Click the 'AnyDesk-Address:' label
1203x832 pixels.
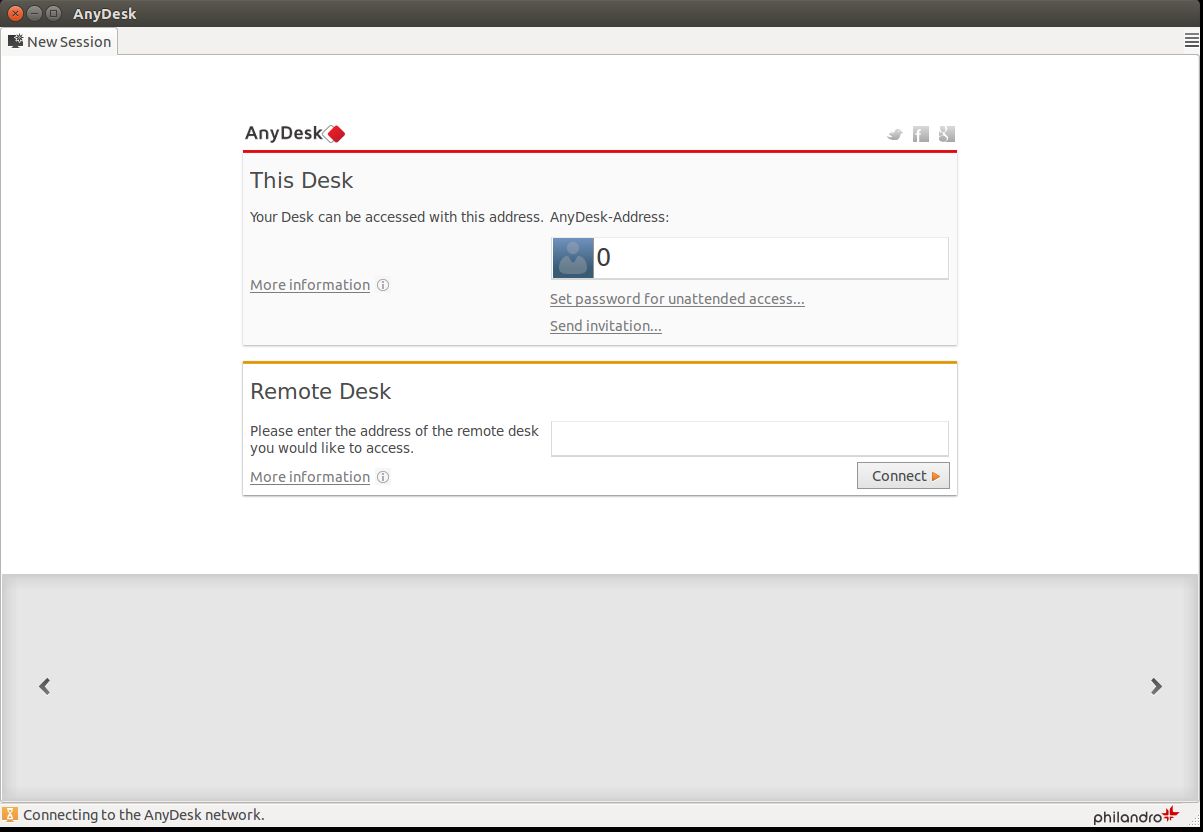click(610, 216)
